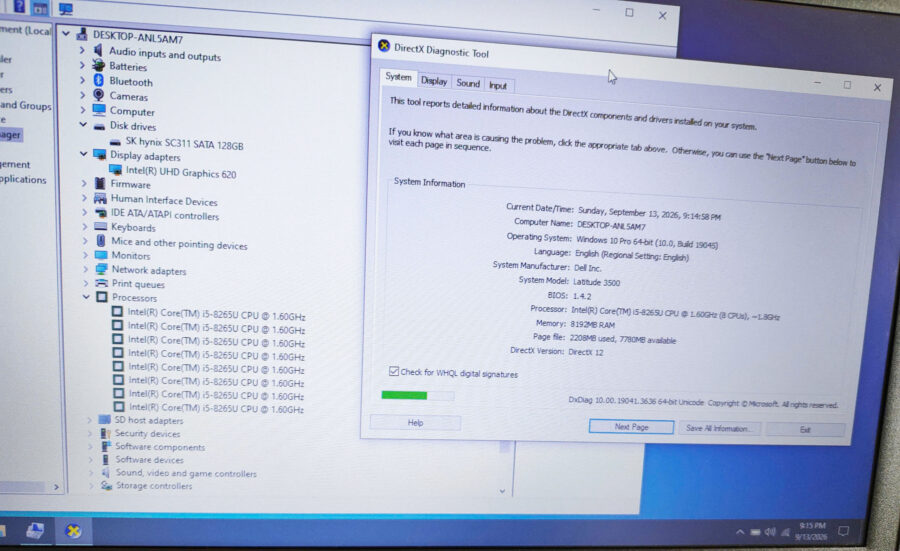Viewport: 900px width, 551px height.
Task: Click the Human Interface Devices icon
Action: tap(100, 199)
